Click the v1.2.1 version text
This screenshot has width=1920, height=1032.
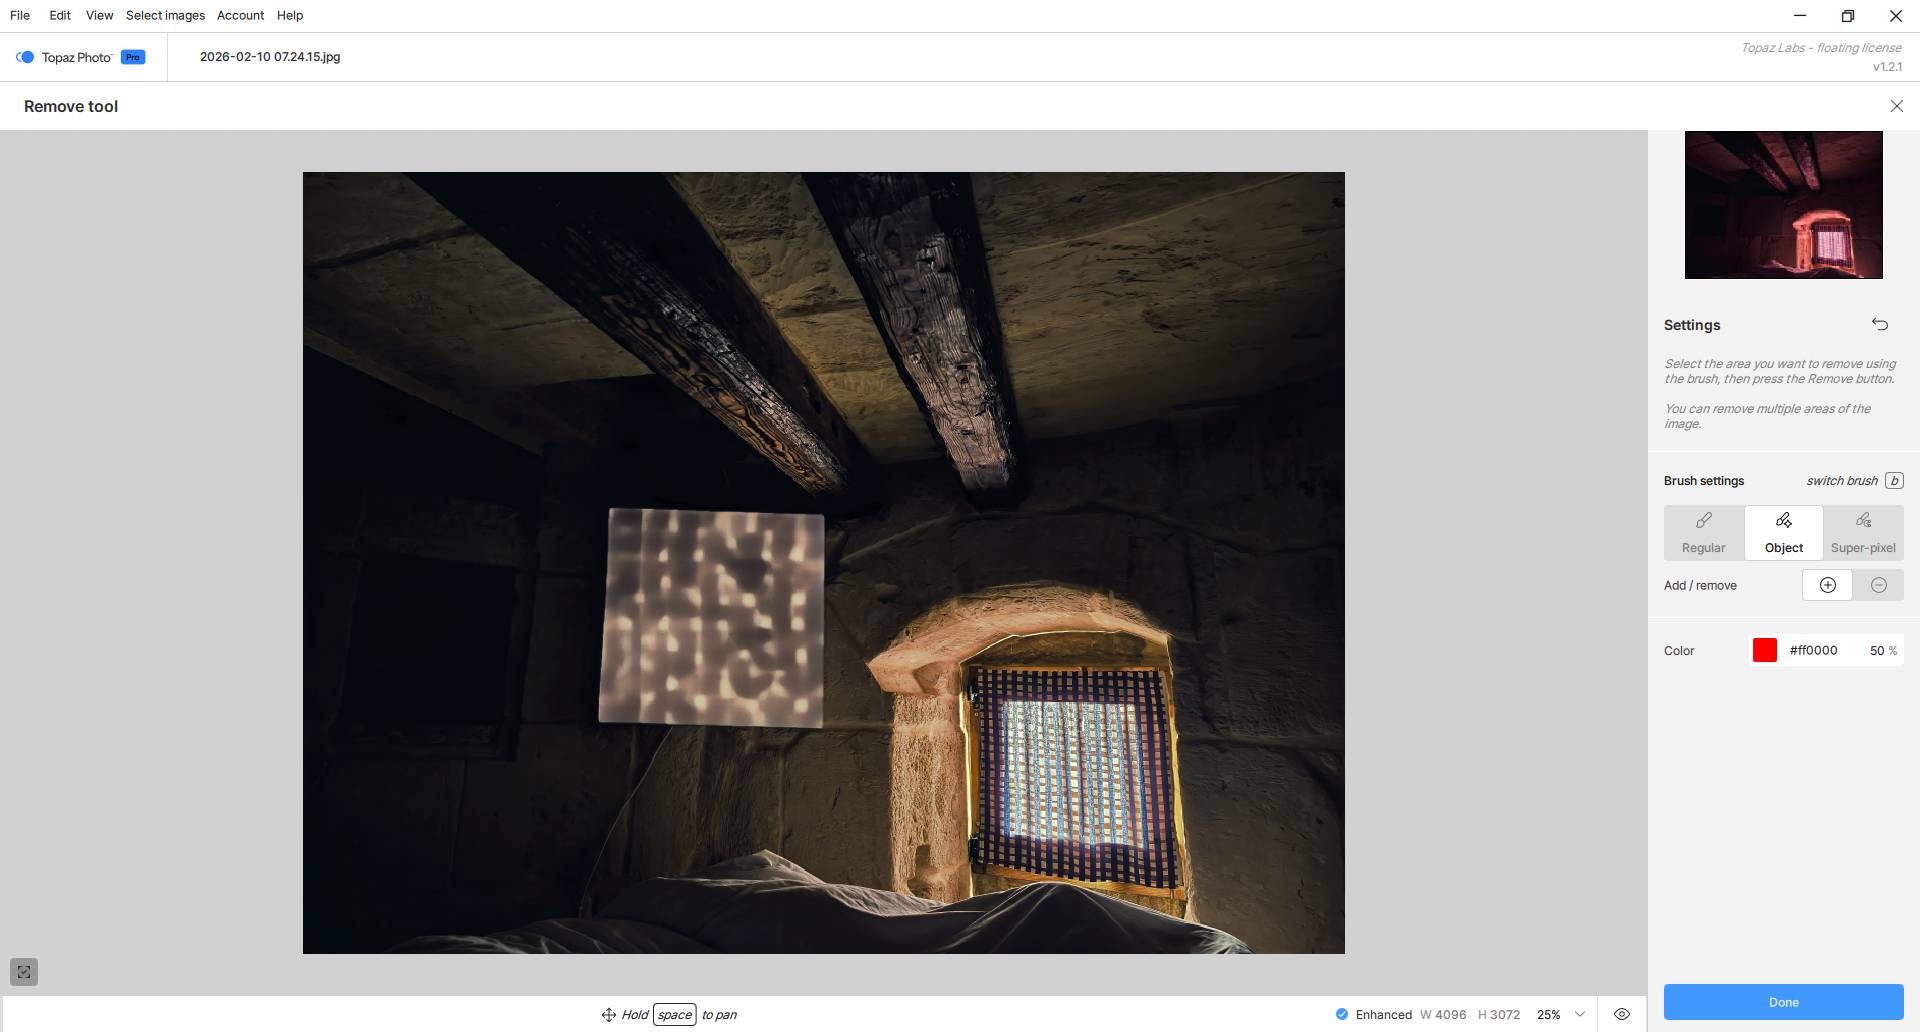tap(1887, 67)
